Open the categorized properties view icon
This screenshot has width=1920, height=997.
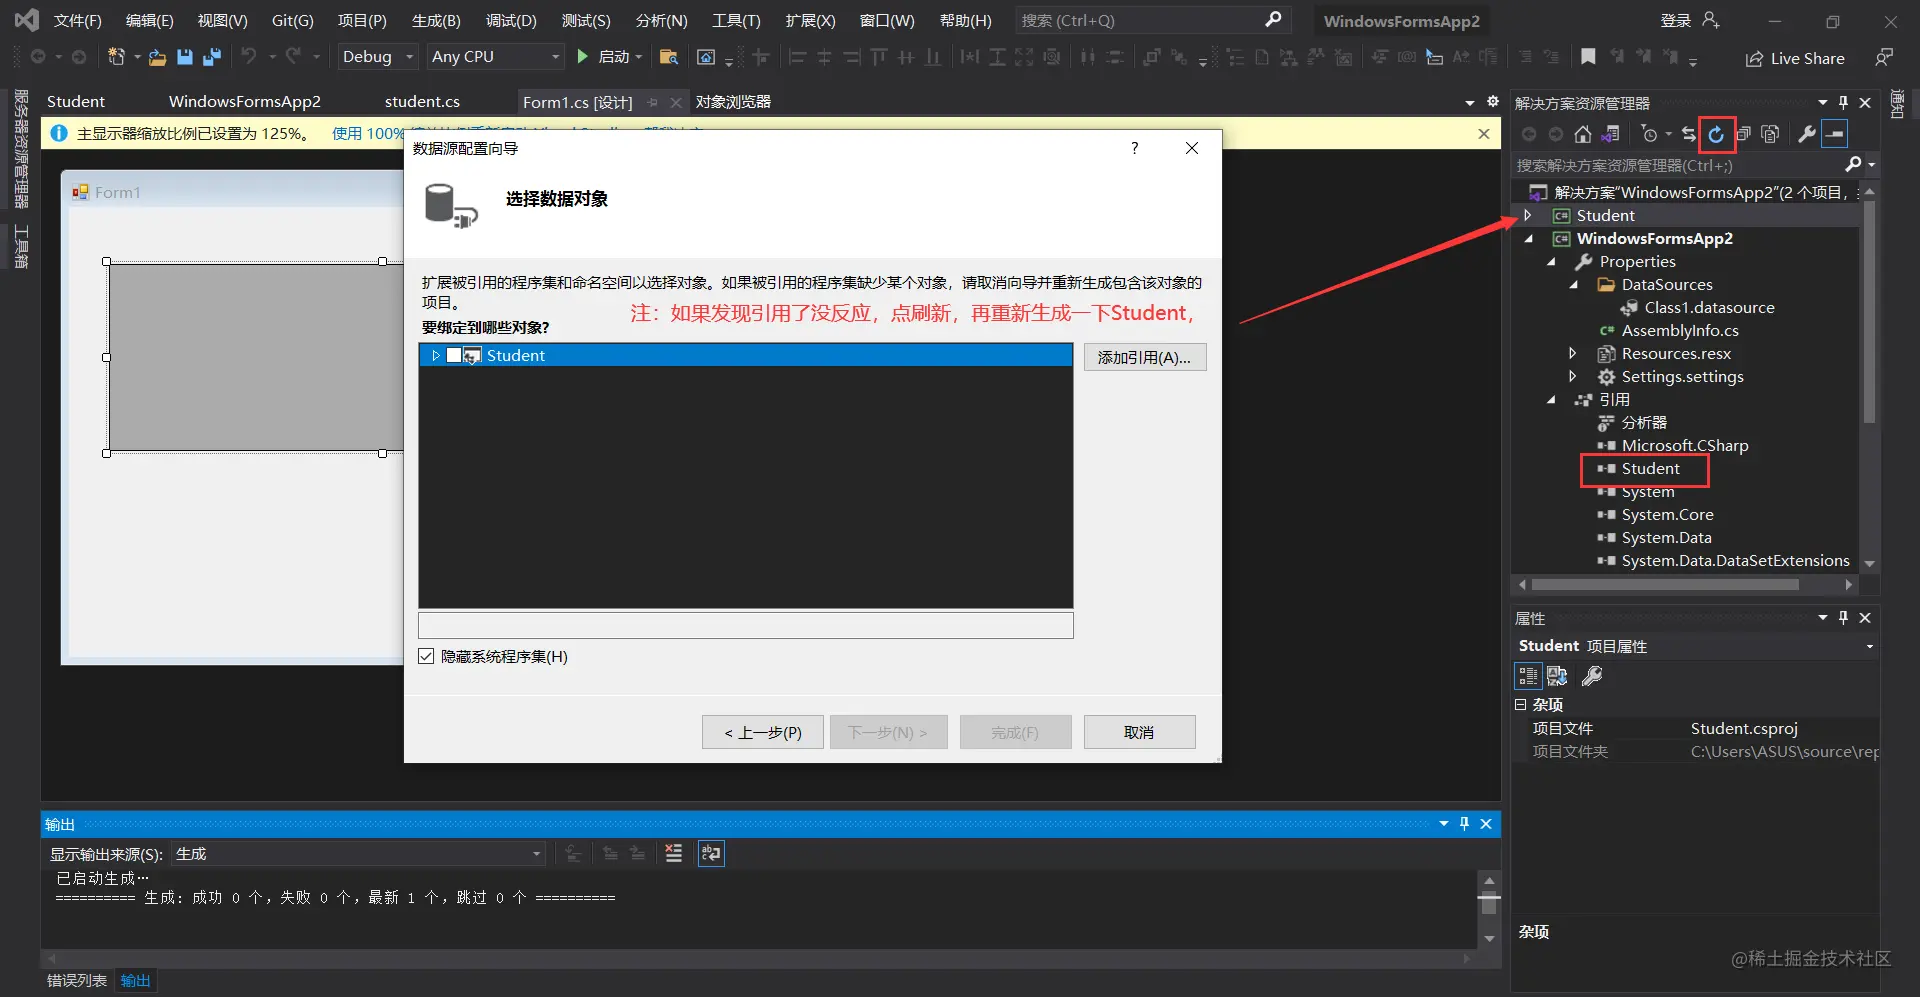click(1528, 676)
